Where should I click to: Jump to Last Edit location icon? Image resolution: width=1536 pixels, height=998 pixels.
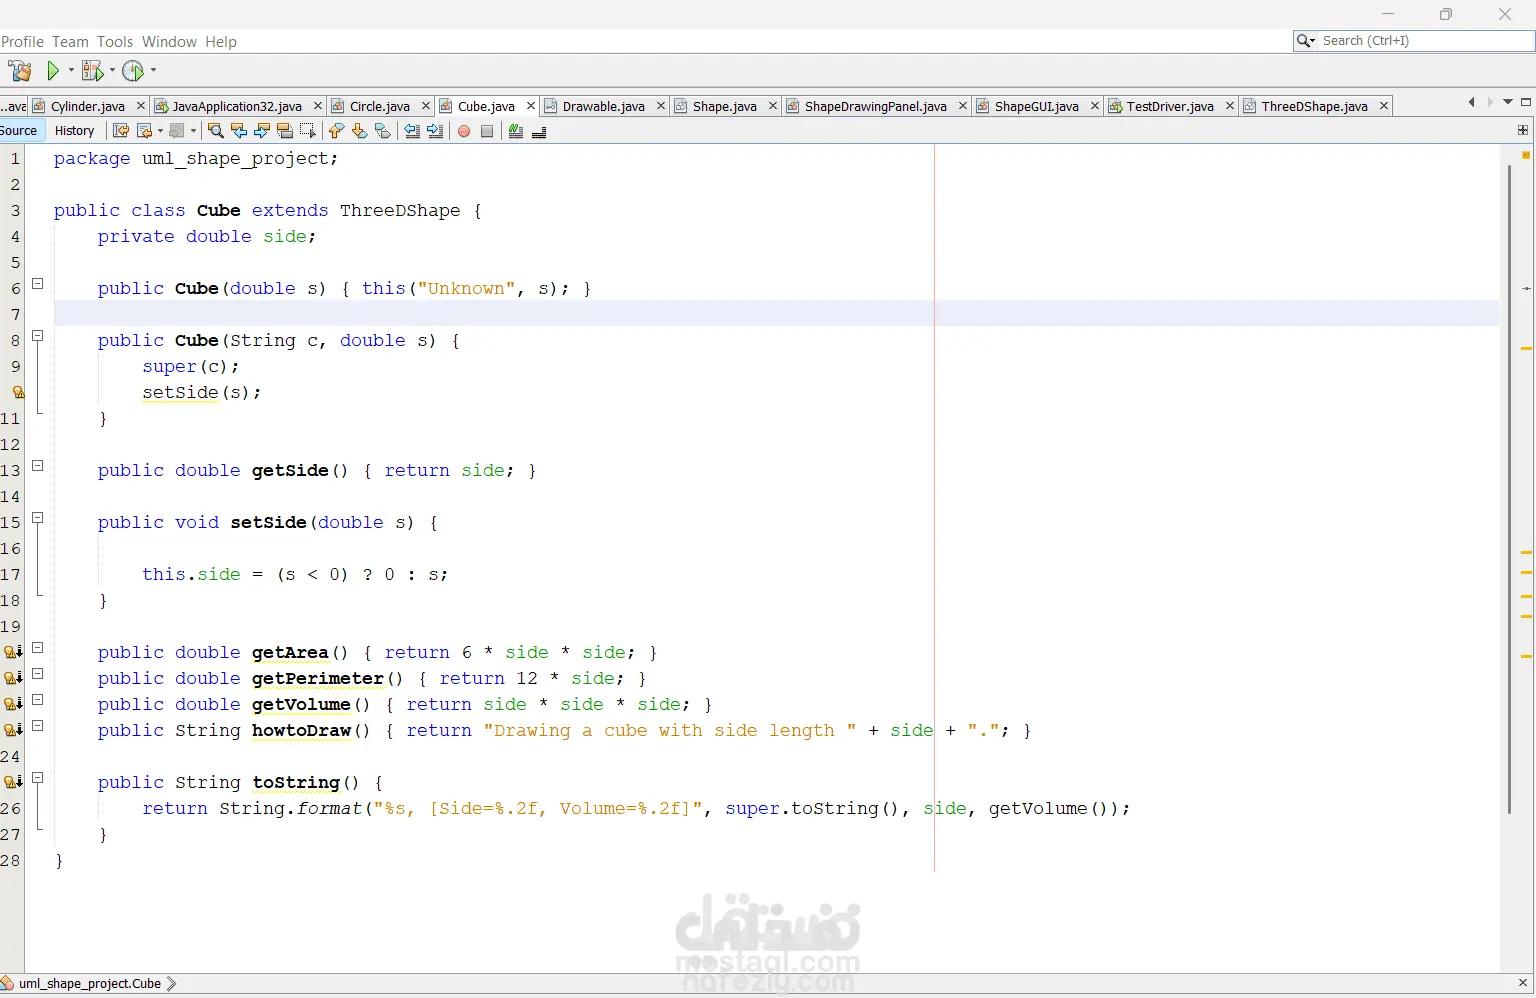point(121,131)
